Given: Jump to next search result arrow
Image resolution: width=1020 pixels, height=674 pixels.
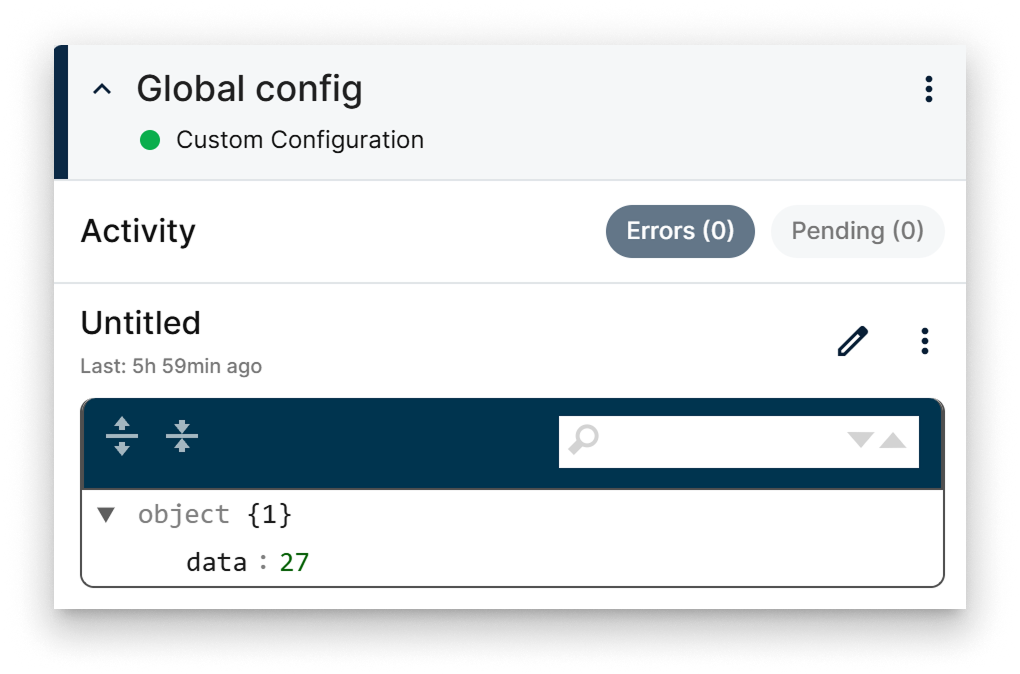Looking at the screenshot, I should (x=860, y=440).
